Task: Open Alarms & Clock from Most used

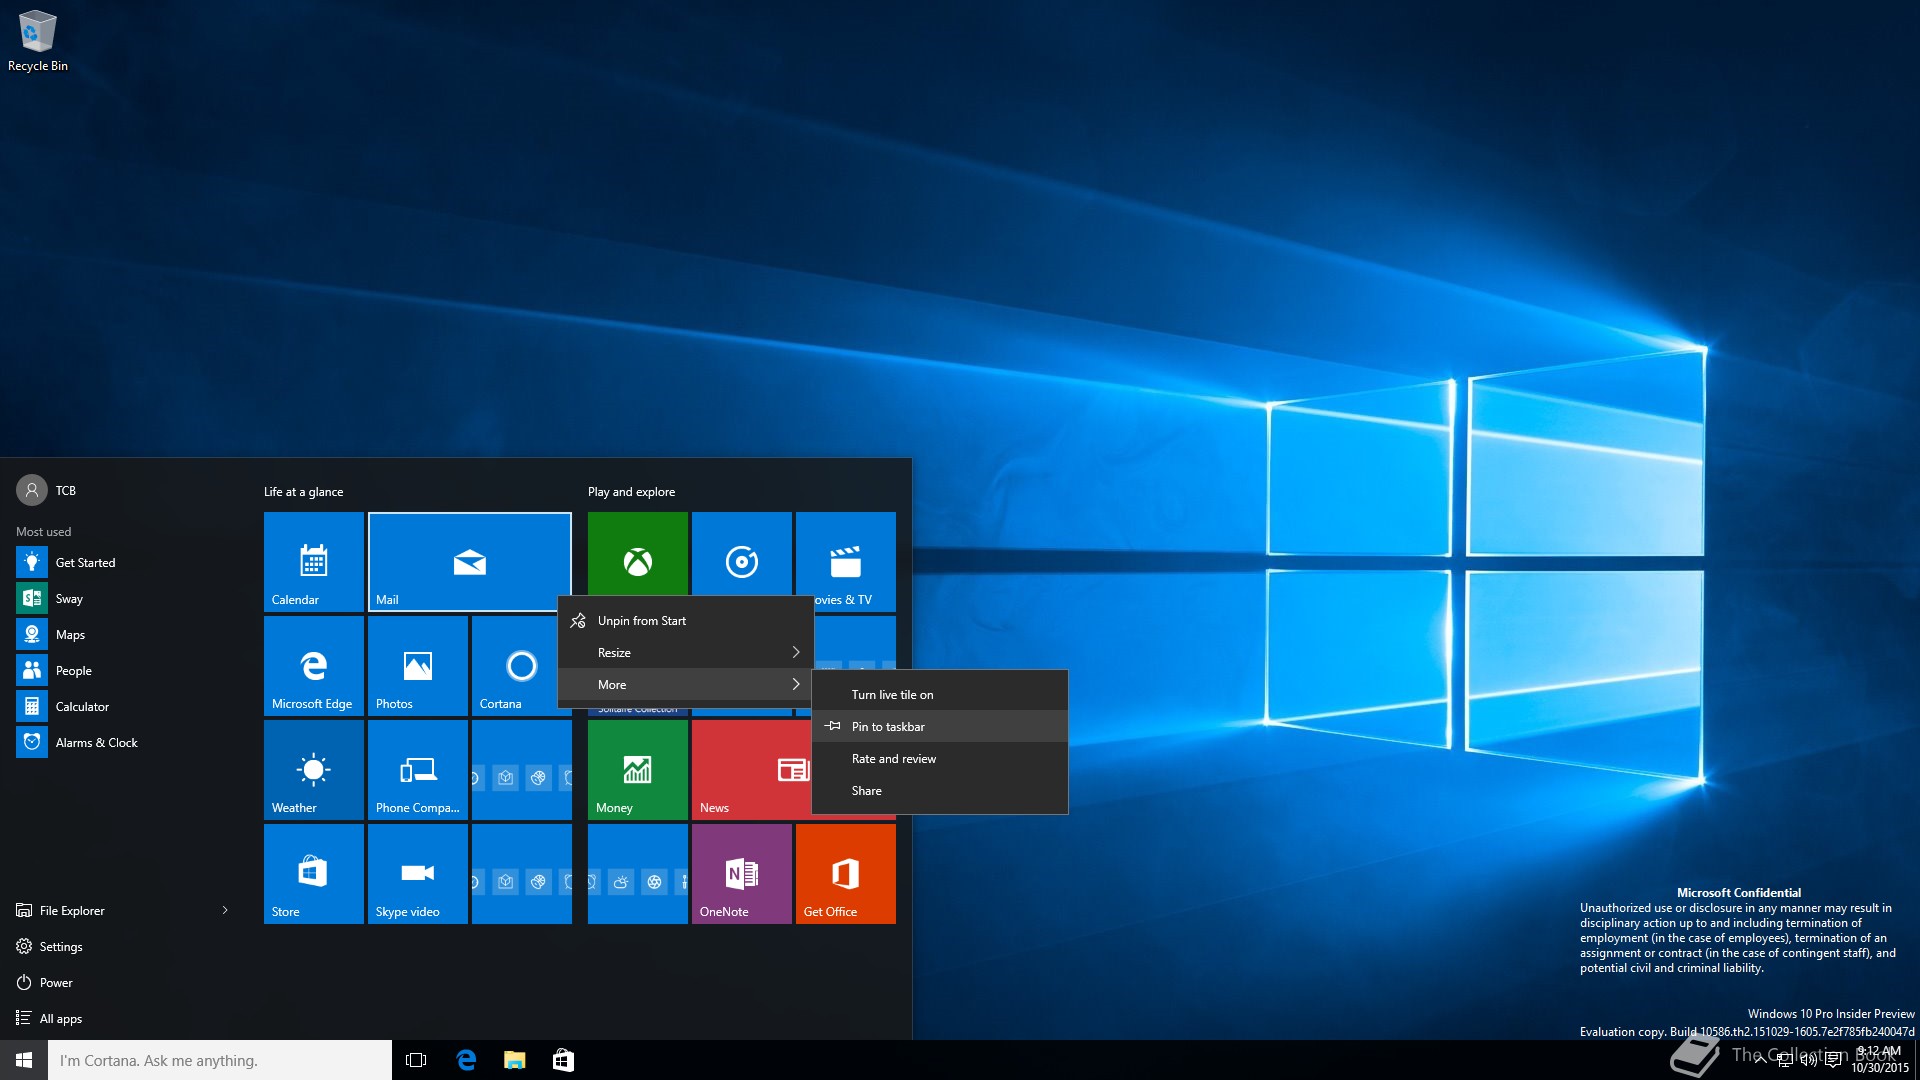Action: coord(124,743)
